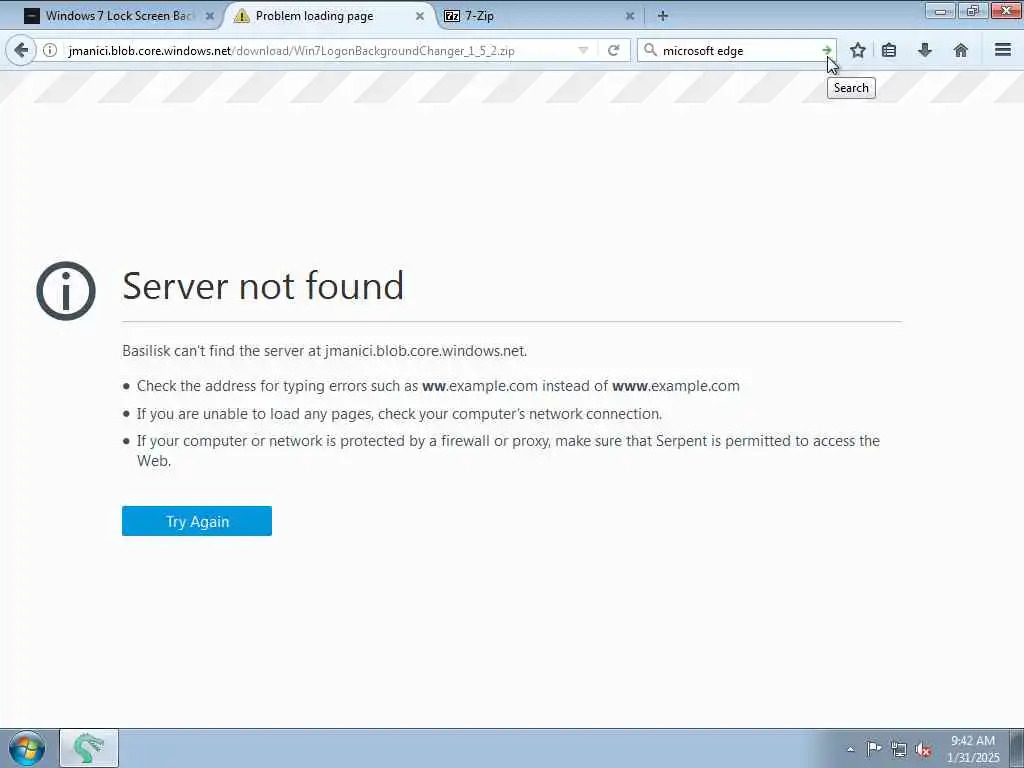Viewport: 1024px width, 768px height.
Task: Close the Problem loading page tab
Action: [x=420, y=16]
